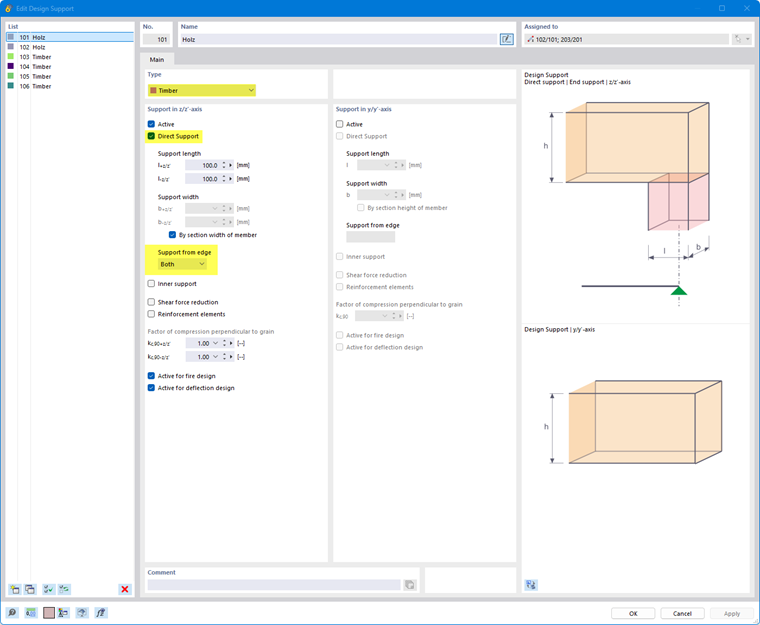Click arrow button beside l+z/z' support length

coord(231,165)
